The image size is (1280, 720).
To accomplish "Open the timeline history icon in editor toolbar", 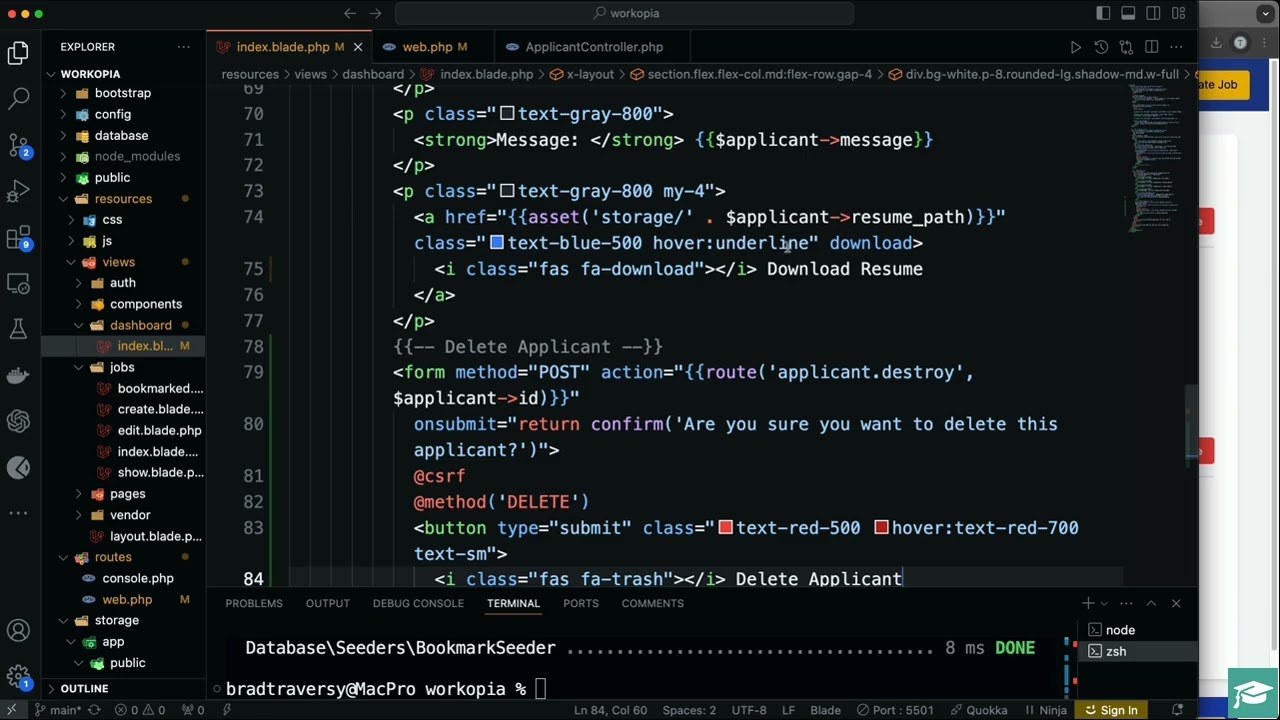I will tap(1101, 47).
